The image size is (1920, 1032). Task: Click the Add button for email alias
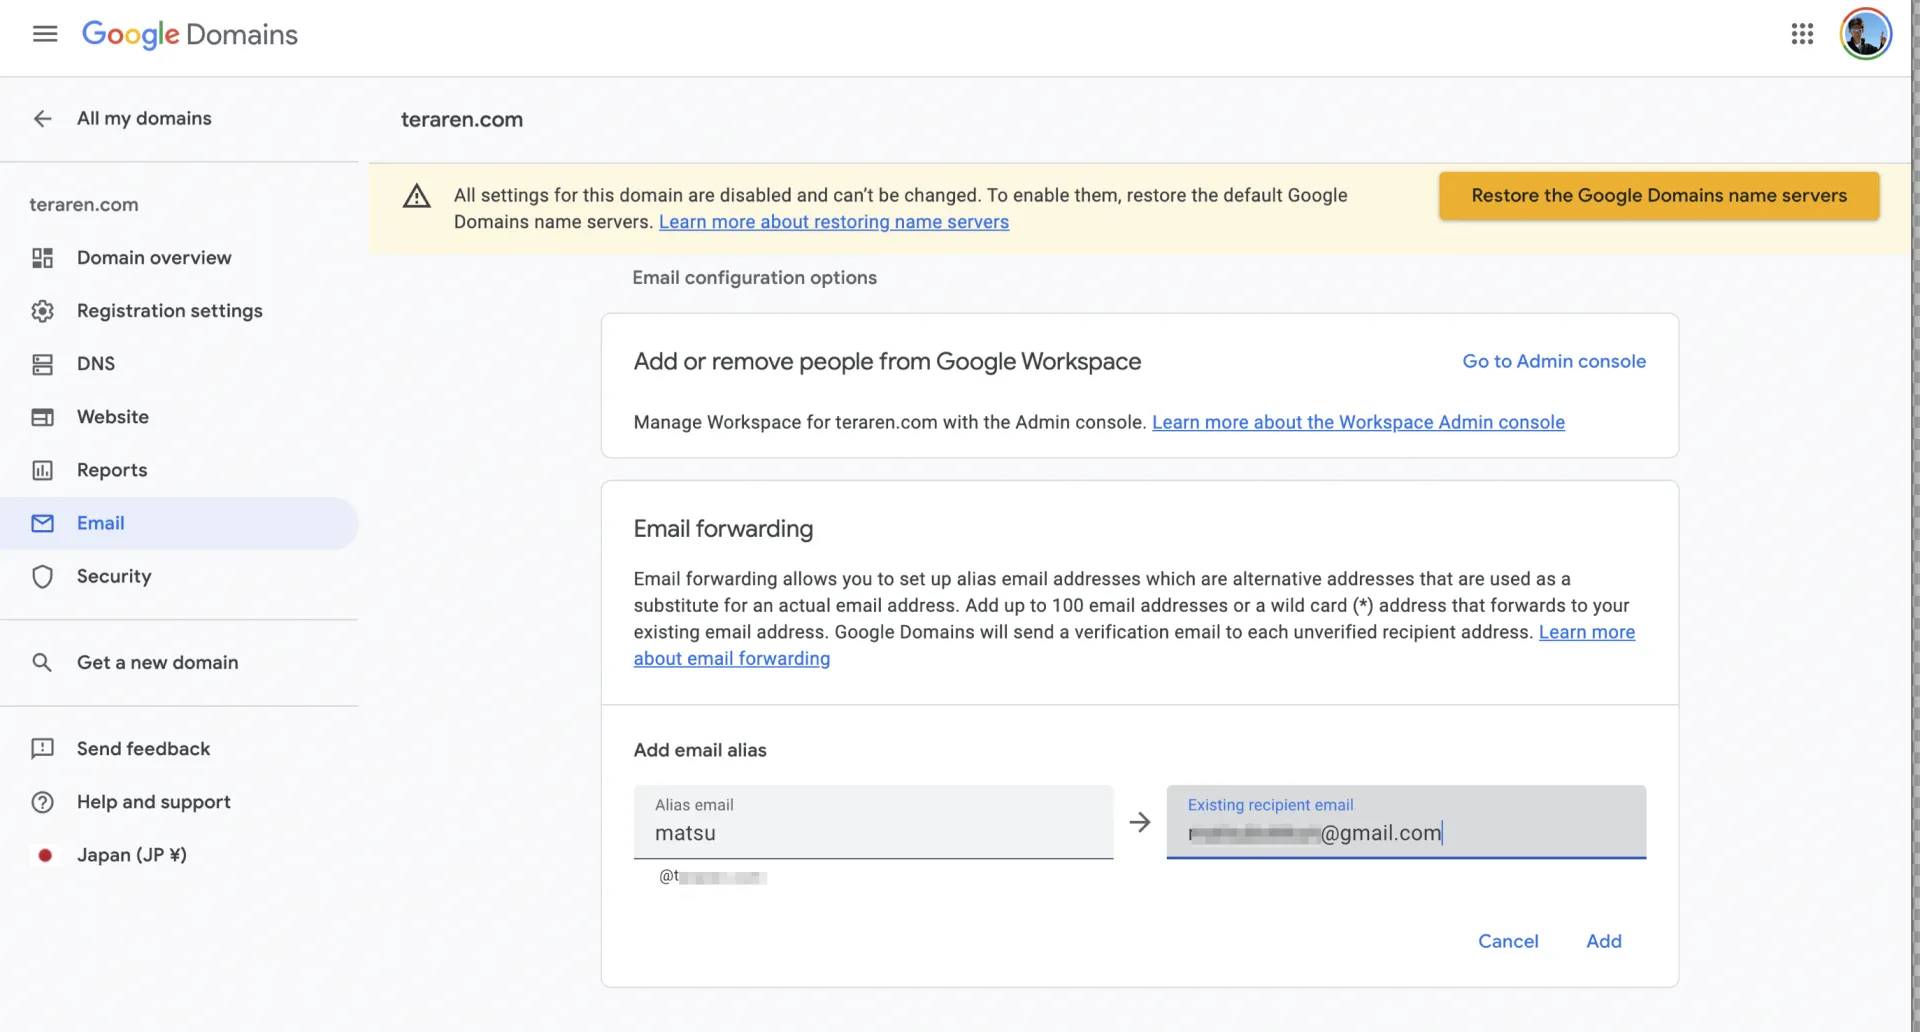(x=1603, y=941)
